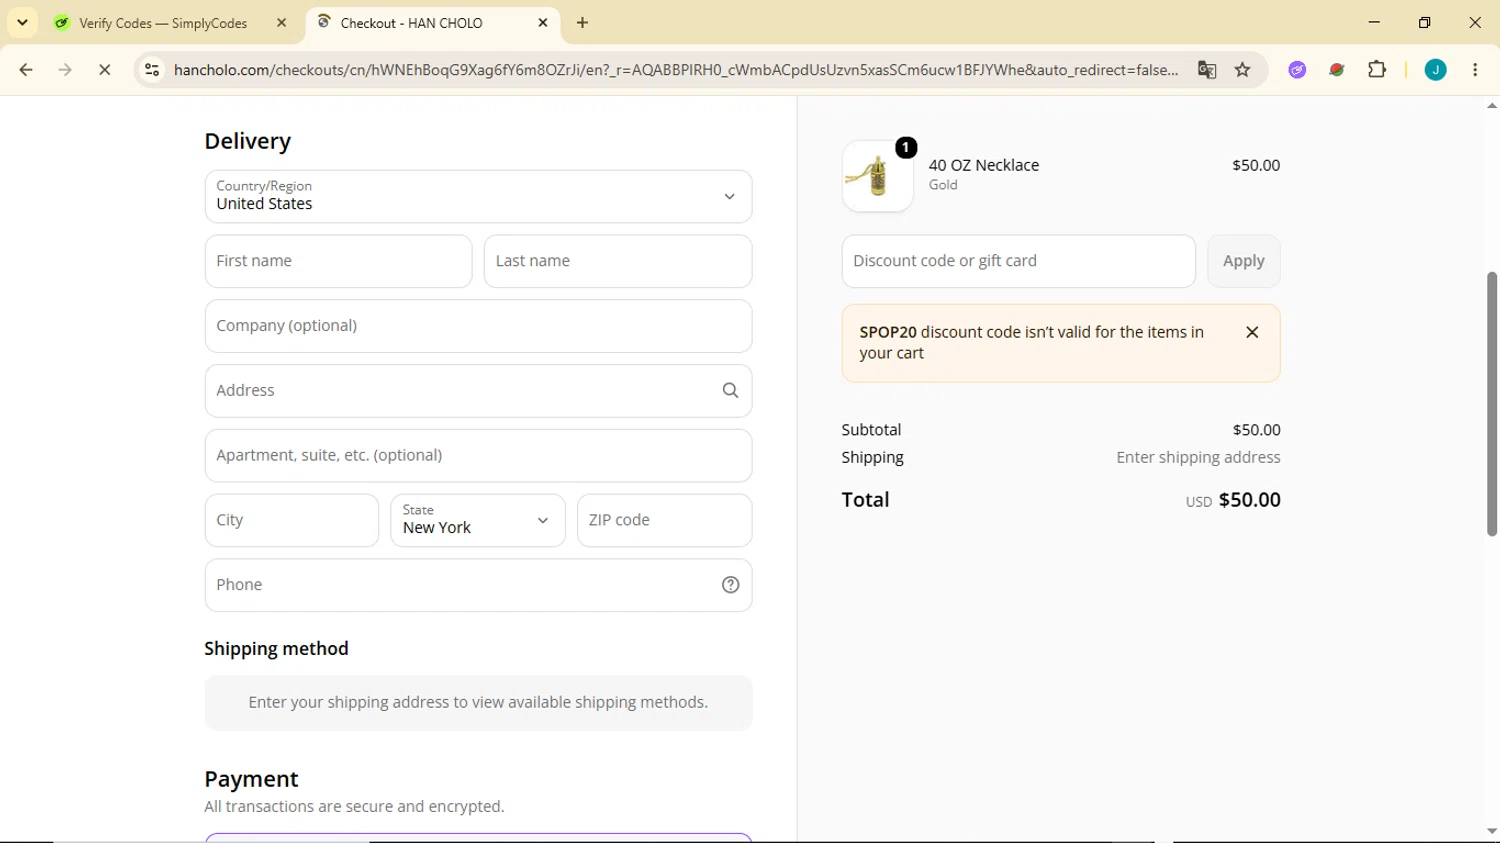This screenshot has height=843, width=1500.
Task: Click the 40 OZ Necklace product thumbnail
Action: tap(877, 176)
